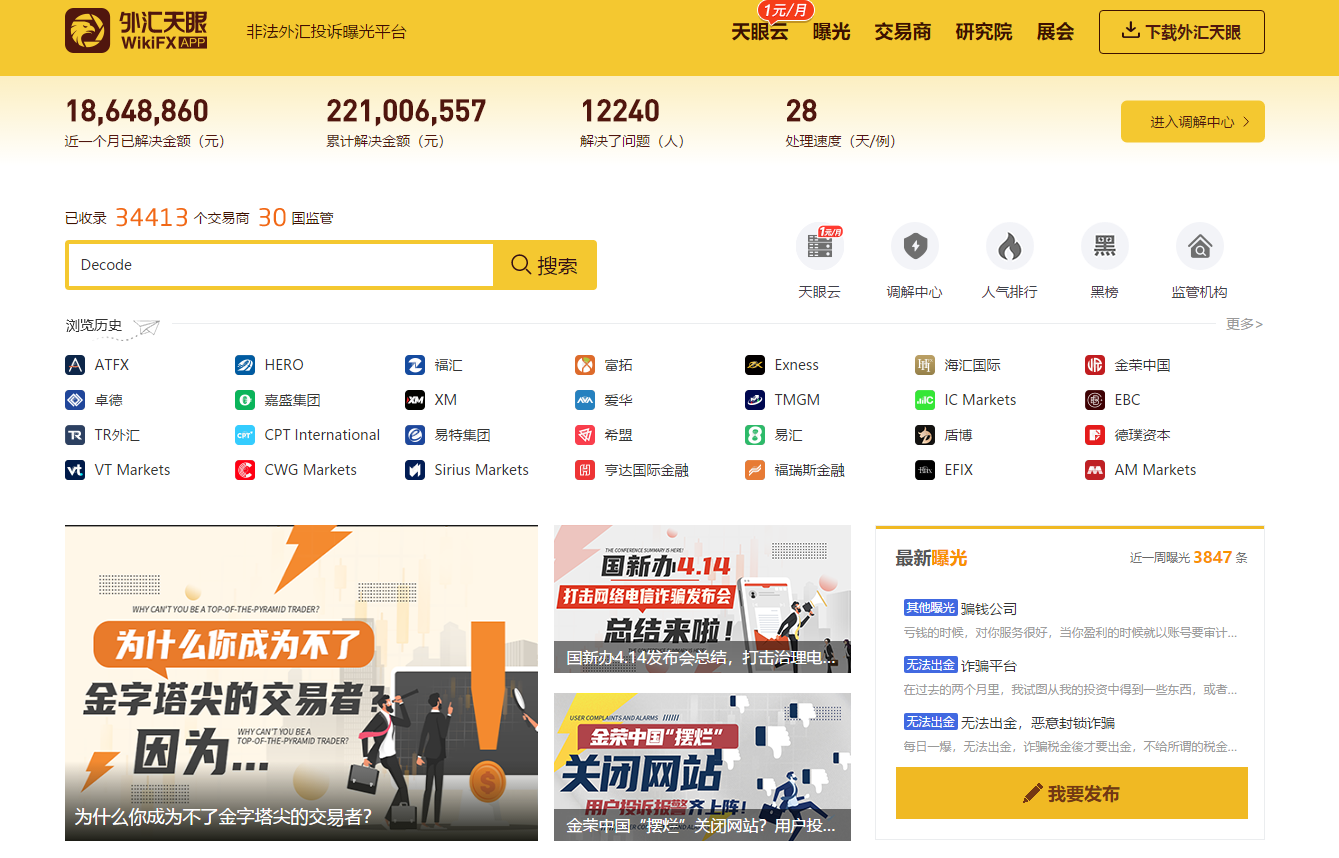1339x858 pixels.
Task: Click the IC Markets logo icon
Action: [925, 400]
